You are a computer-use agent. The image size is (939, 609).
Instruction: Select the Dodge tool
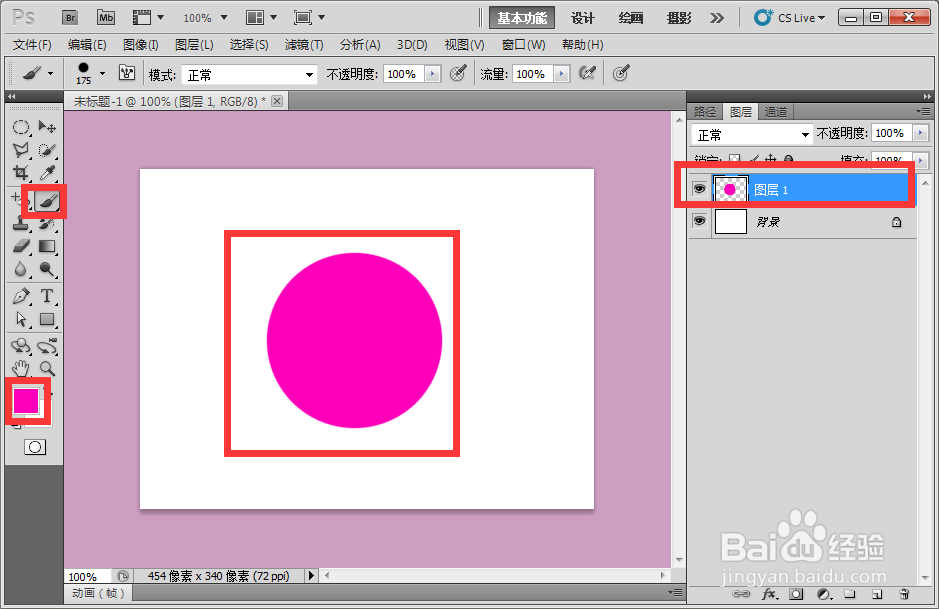click(x=47, y=269)
